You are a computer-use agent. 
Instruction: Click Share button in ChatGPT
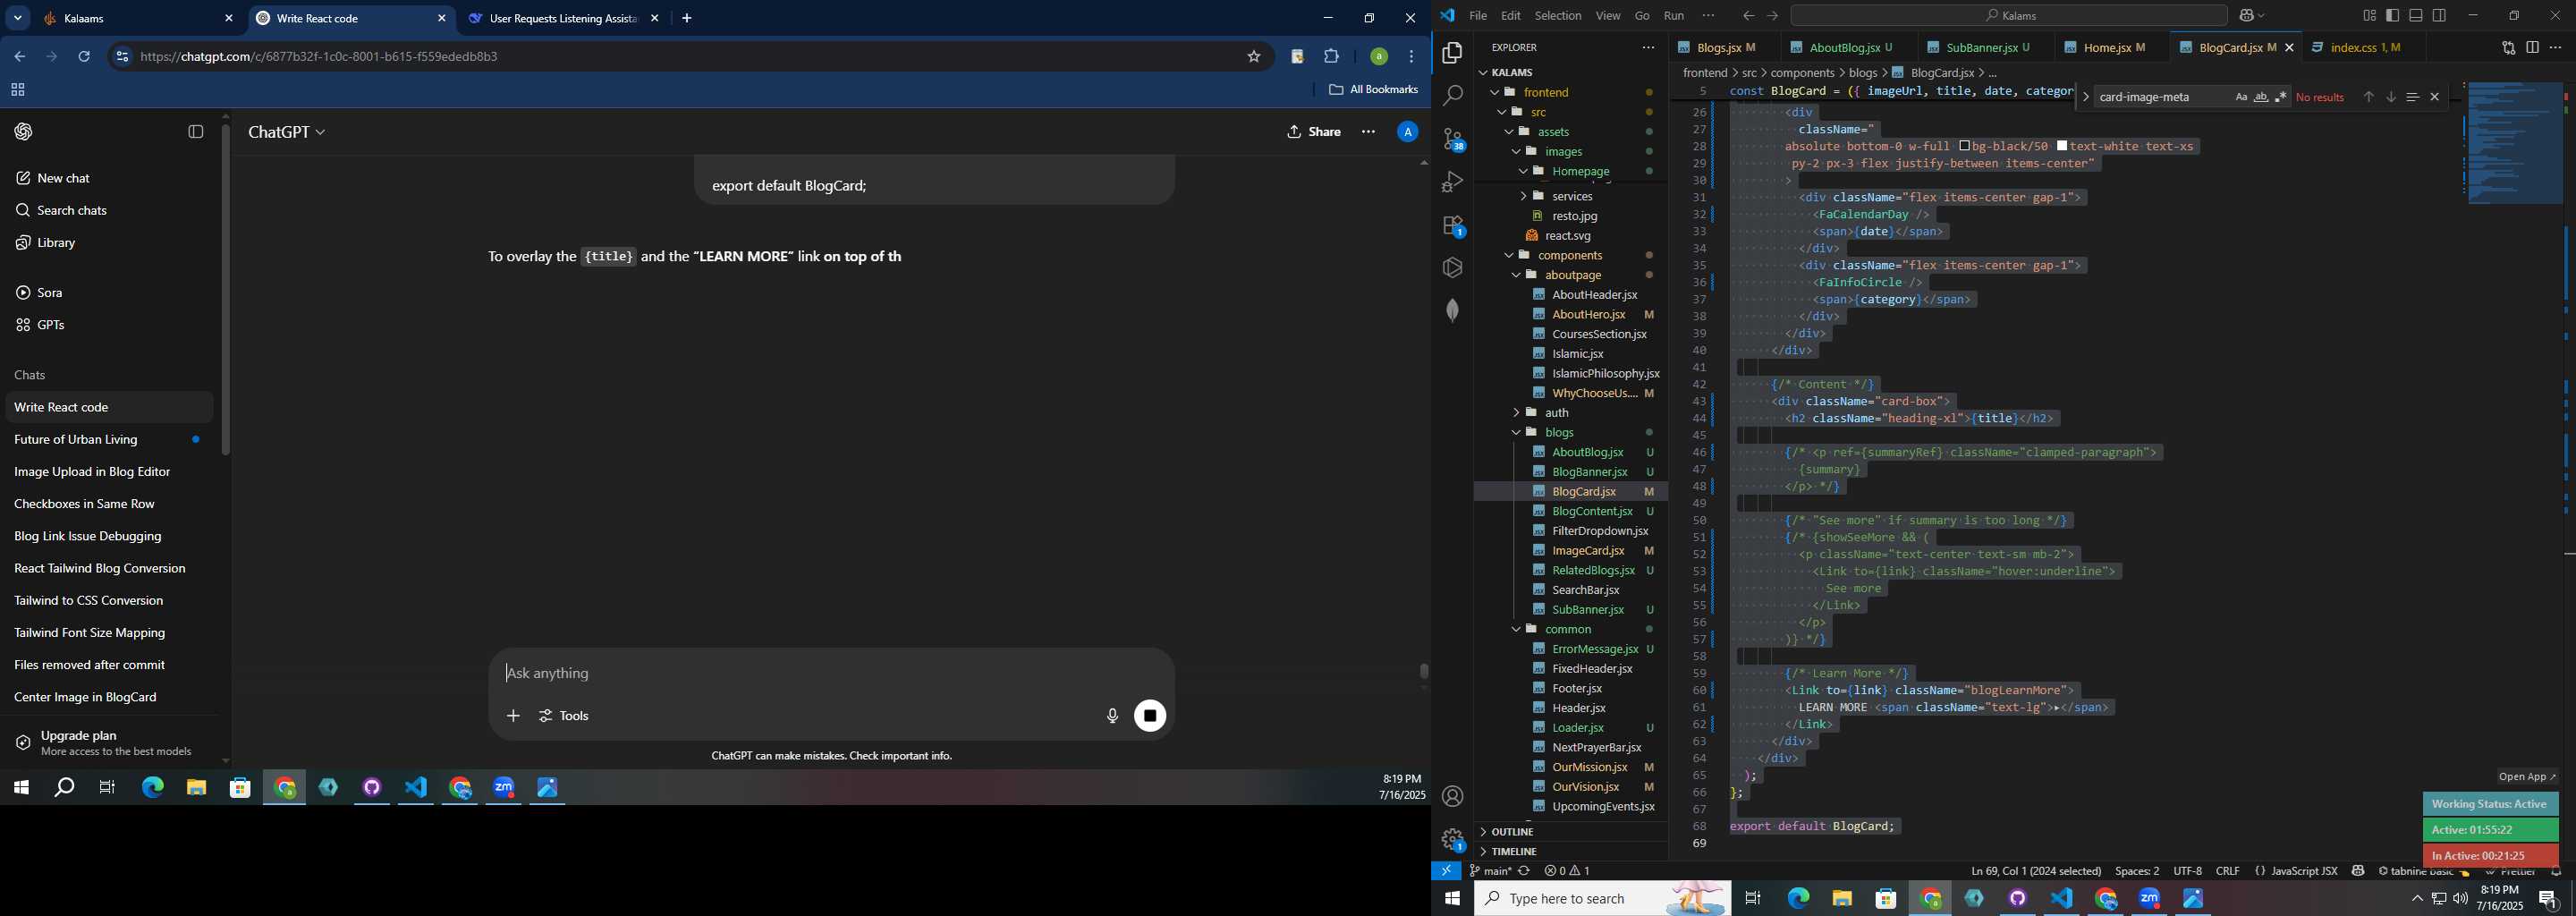tap(1314, 132)
